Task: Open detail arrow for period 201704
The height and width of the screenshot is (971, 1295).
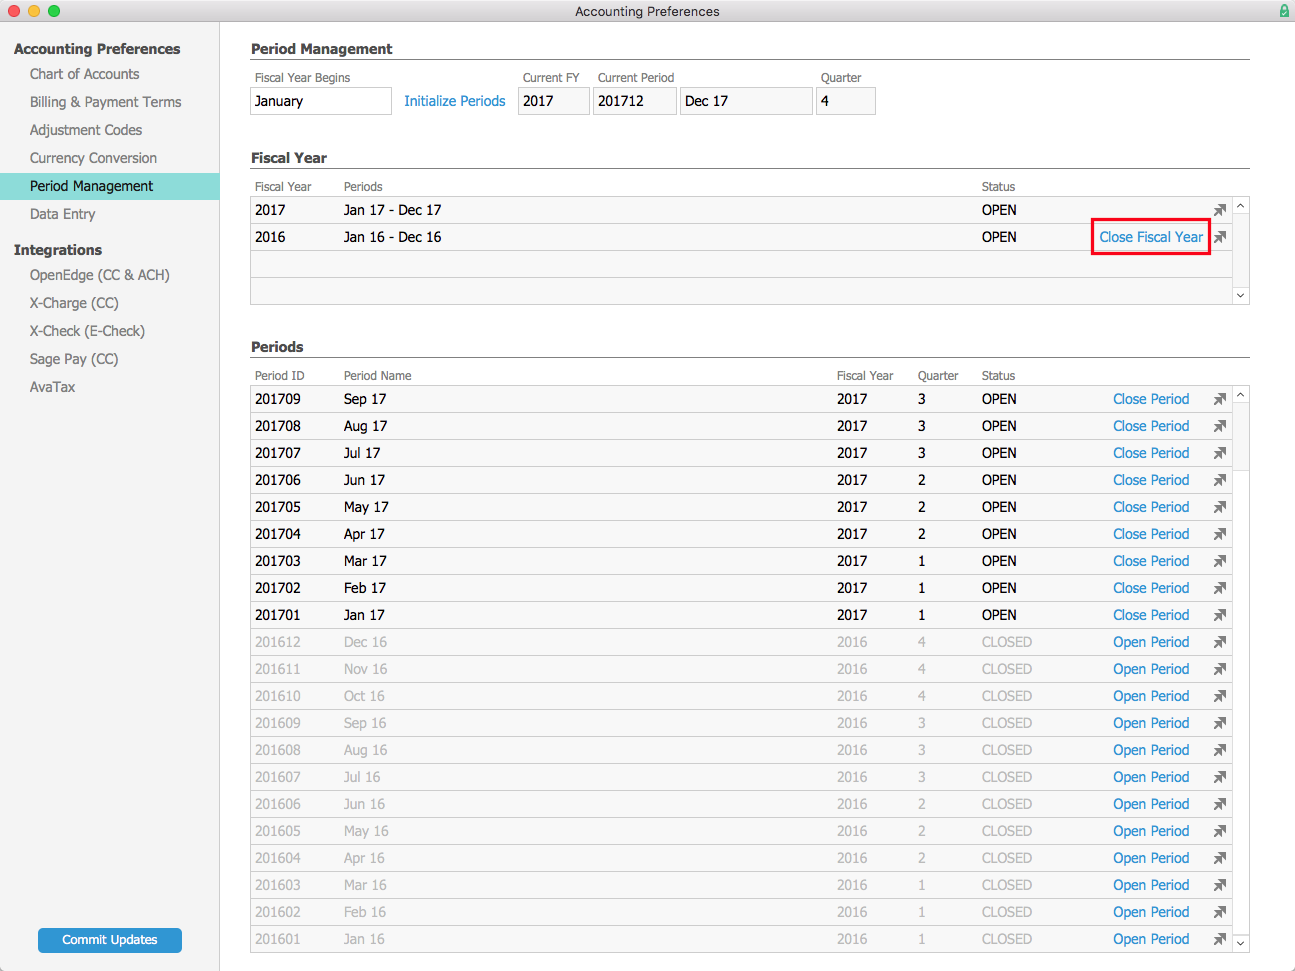Action: 1220,534
